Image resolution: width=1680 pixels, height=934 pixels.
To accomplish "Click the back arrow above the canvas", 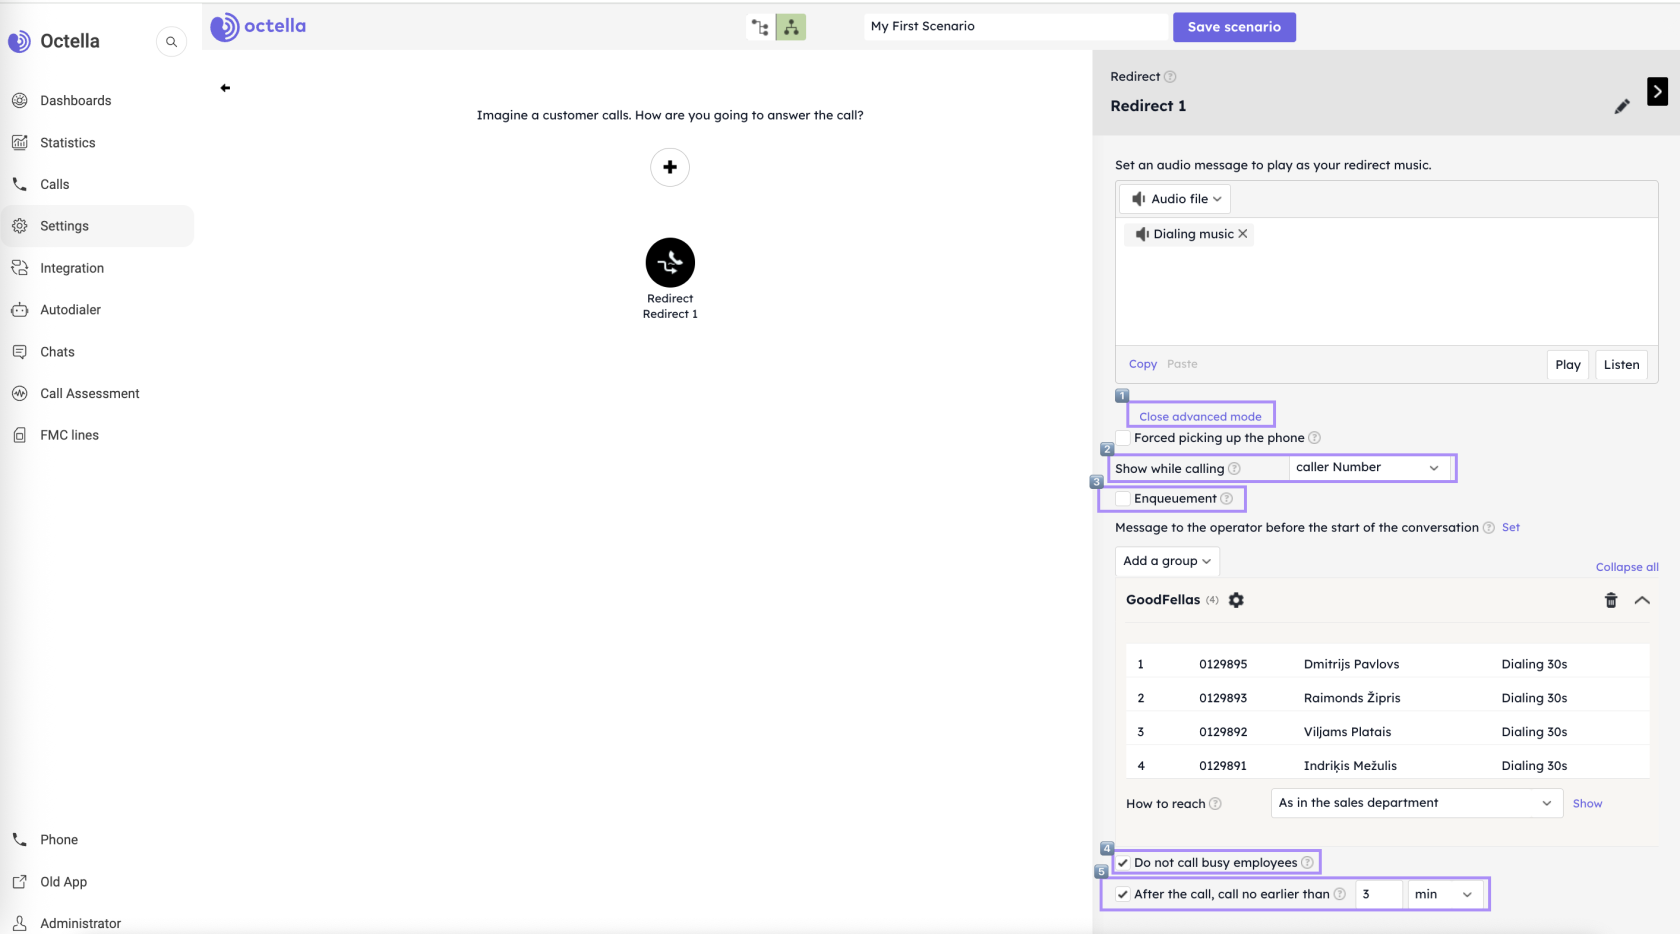I will click(x=225, y=88).
